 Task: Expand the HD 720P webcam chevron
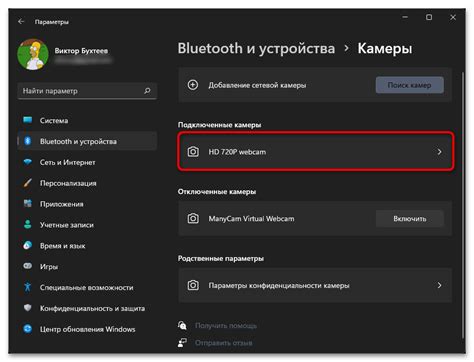point(439,152)
